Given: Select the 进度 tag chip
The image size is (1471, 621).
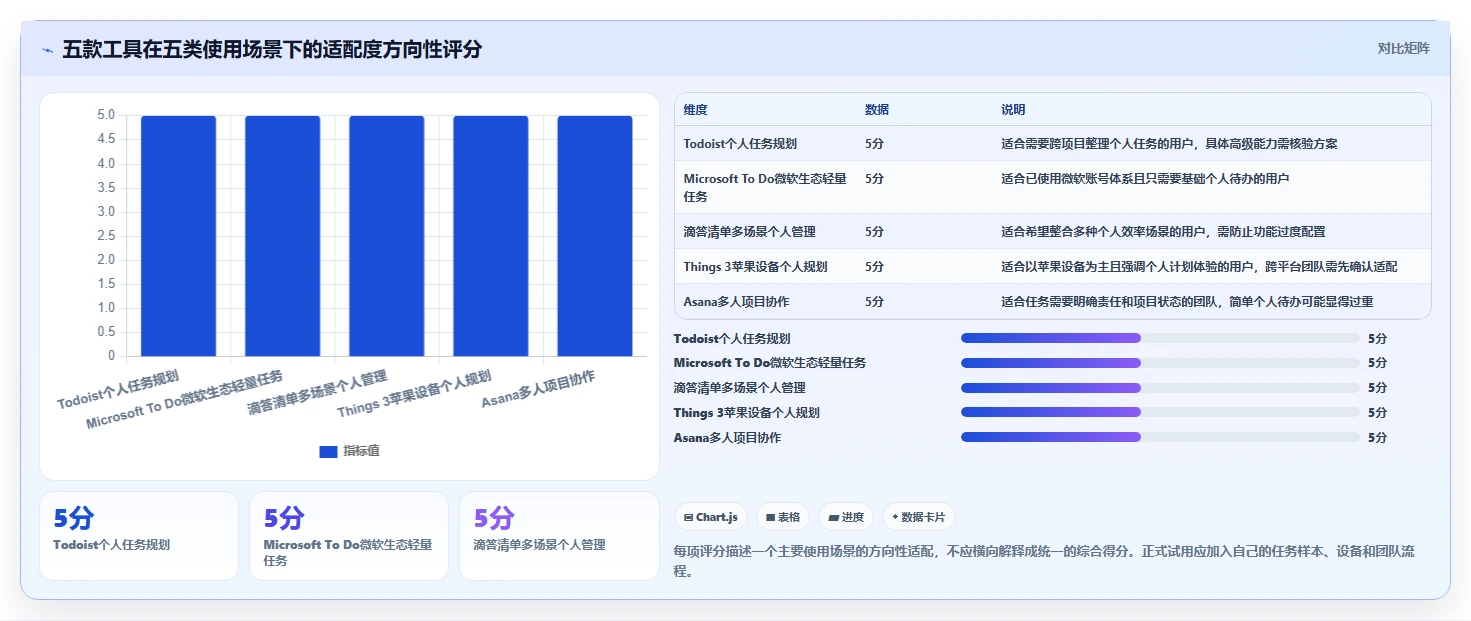Looking at the screenshot, I should click(x=846, y=517).
